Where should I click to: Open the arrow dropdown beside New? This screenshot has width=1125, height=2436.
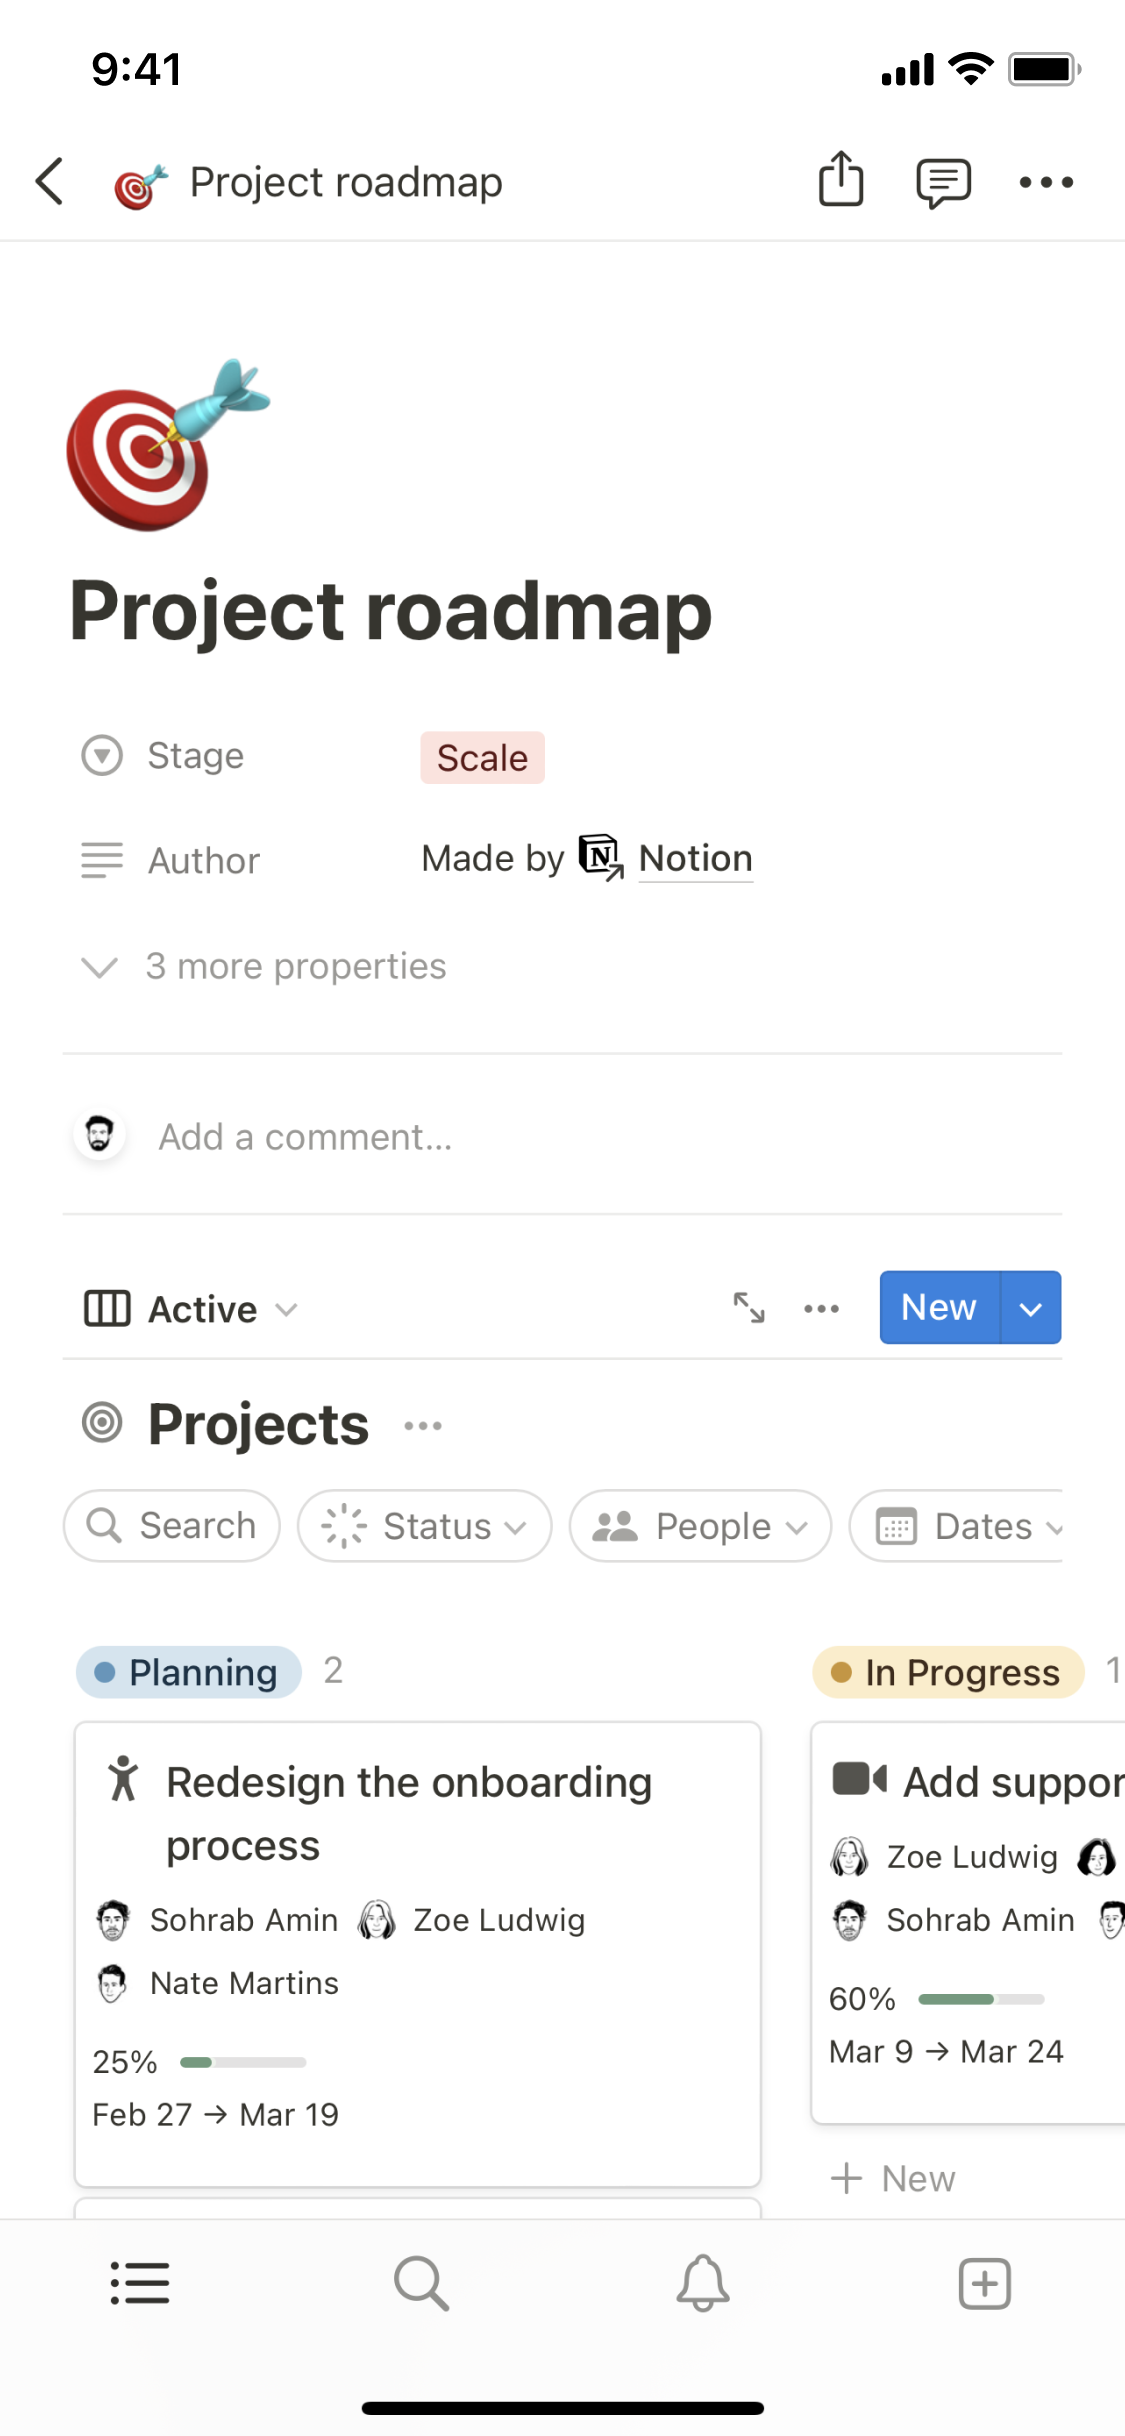click(1031, 1308)
